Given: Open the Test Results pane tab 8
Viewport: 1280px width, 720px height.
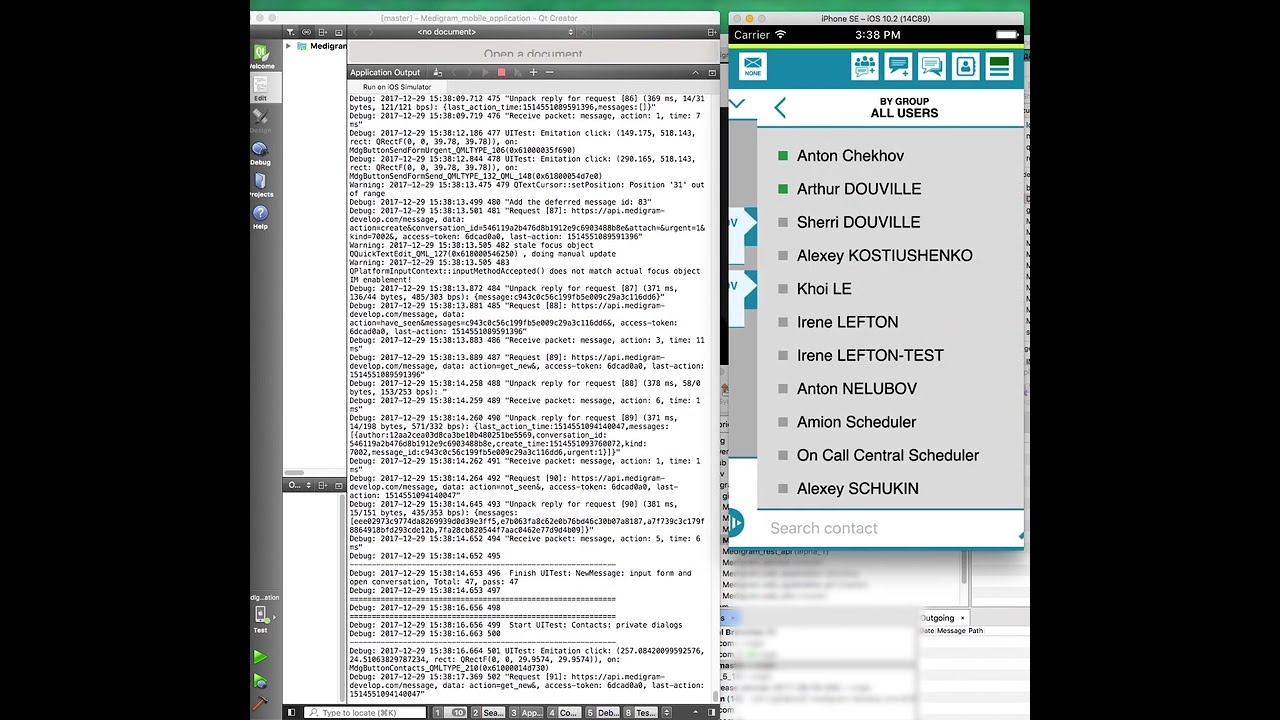Looking at the screenshot, I should (x=641, y=712).
